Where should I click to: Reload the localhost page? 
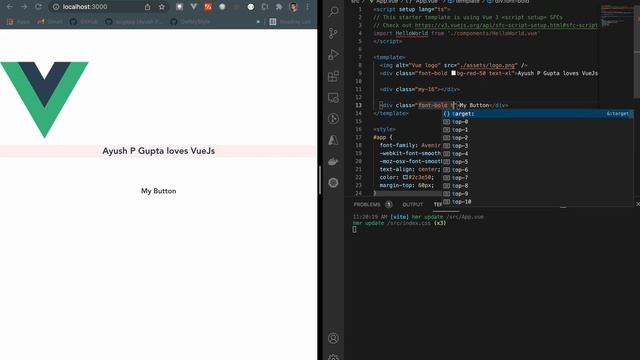[x=38, y=7]
